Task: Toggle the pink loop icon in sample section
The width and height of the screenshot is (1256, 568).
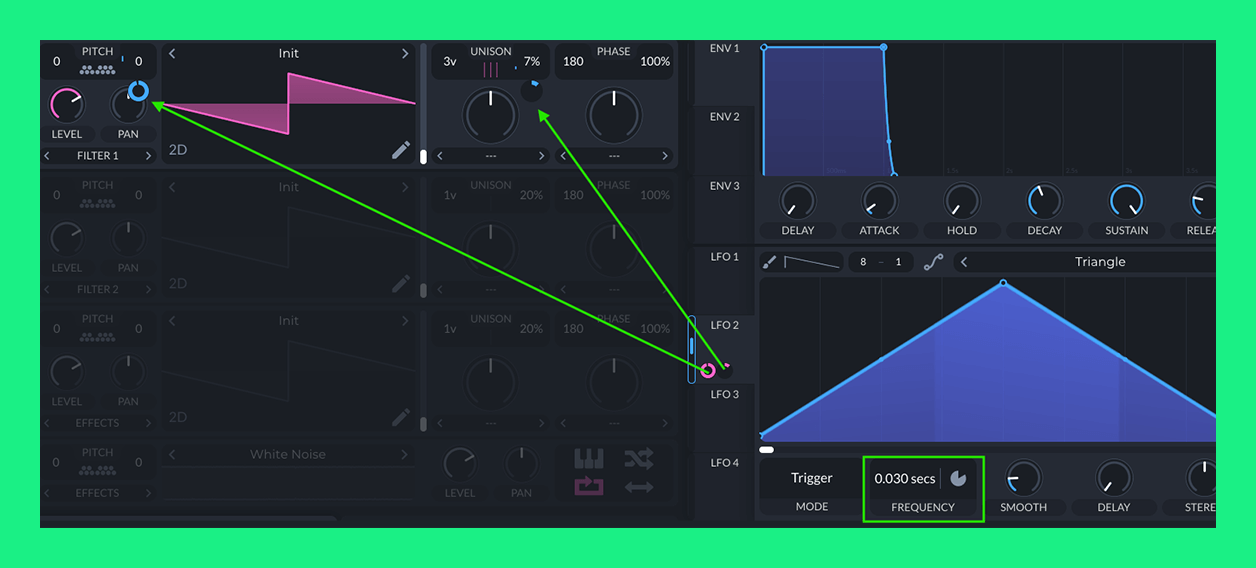Action: coord(589,487)
